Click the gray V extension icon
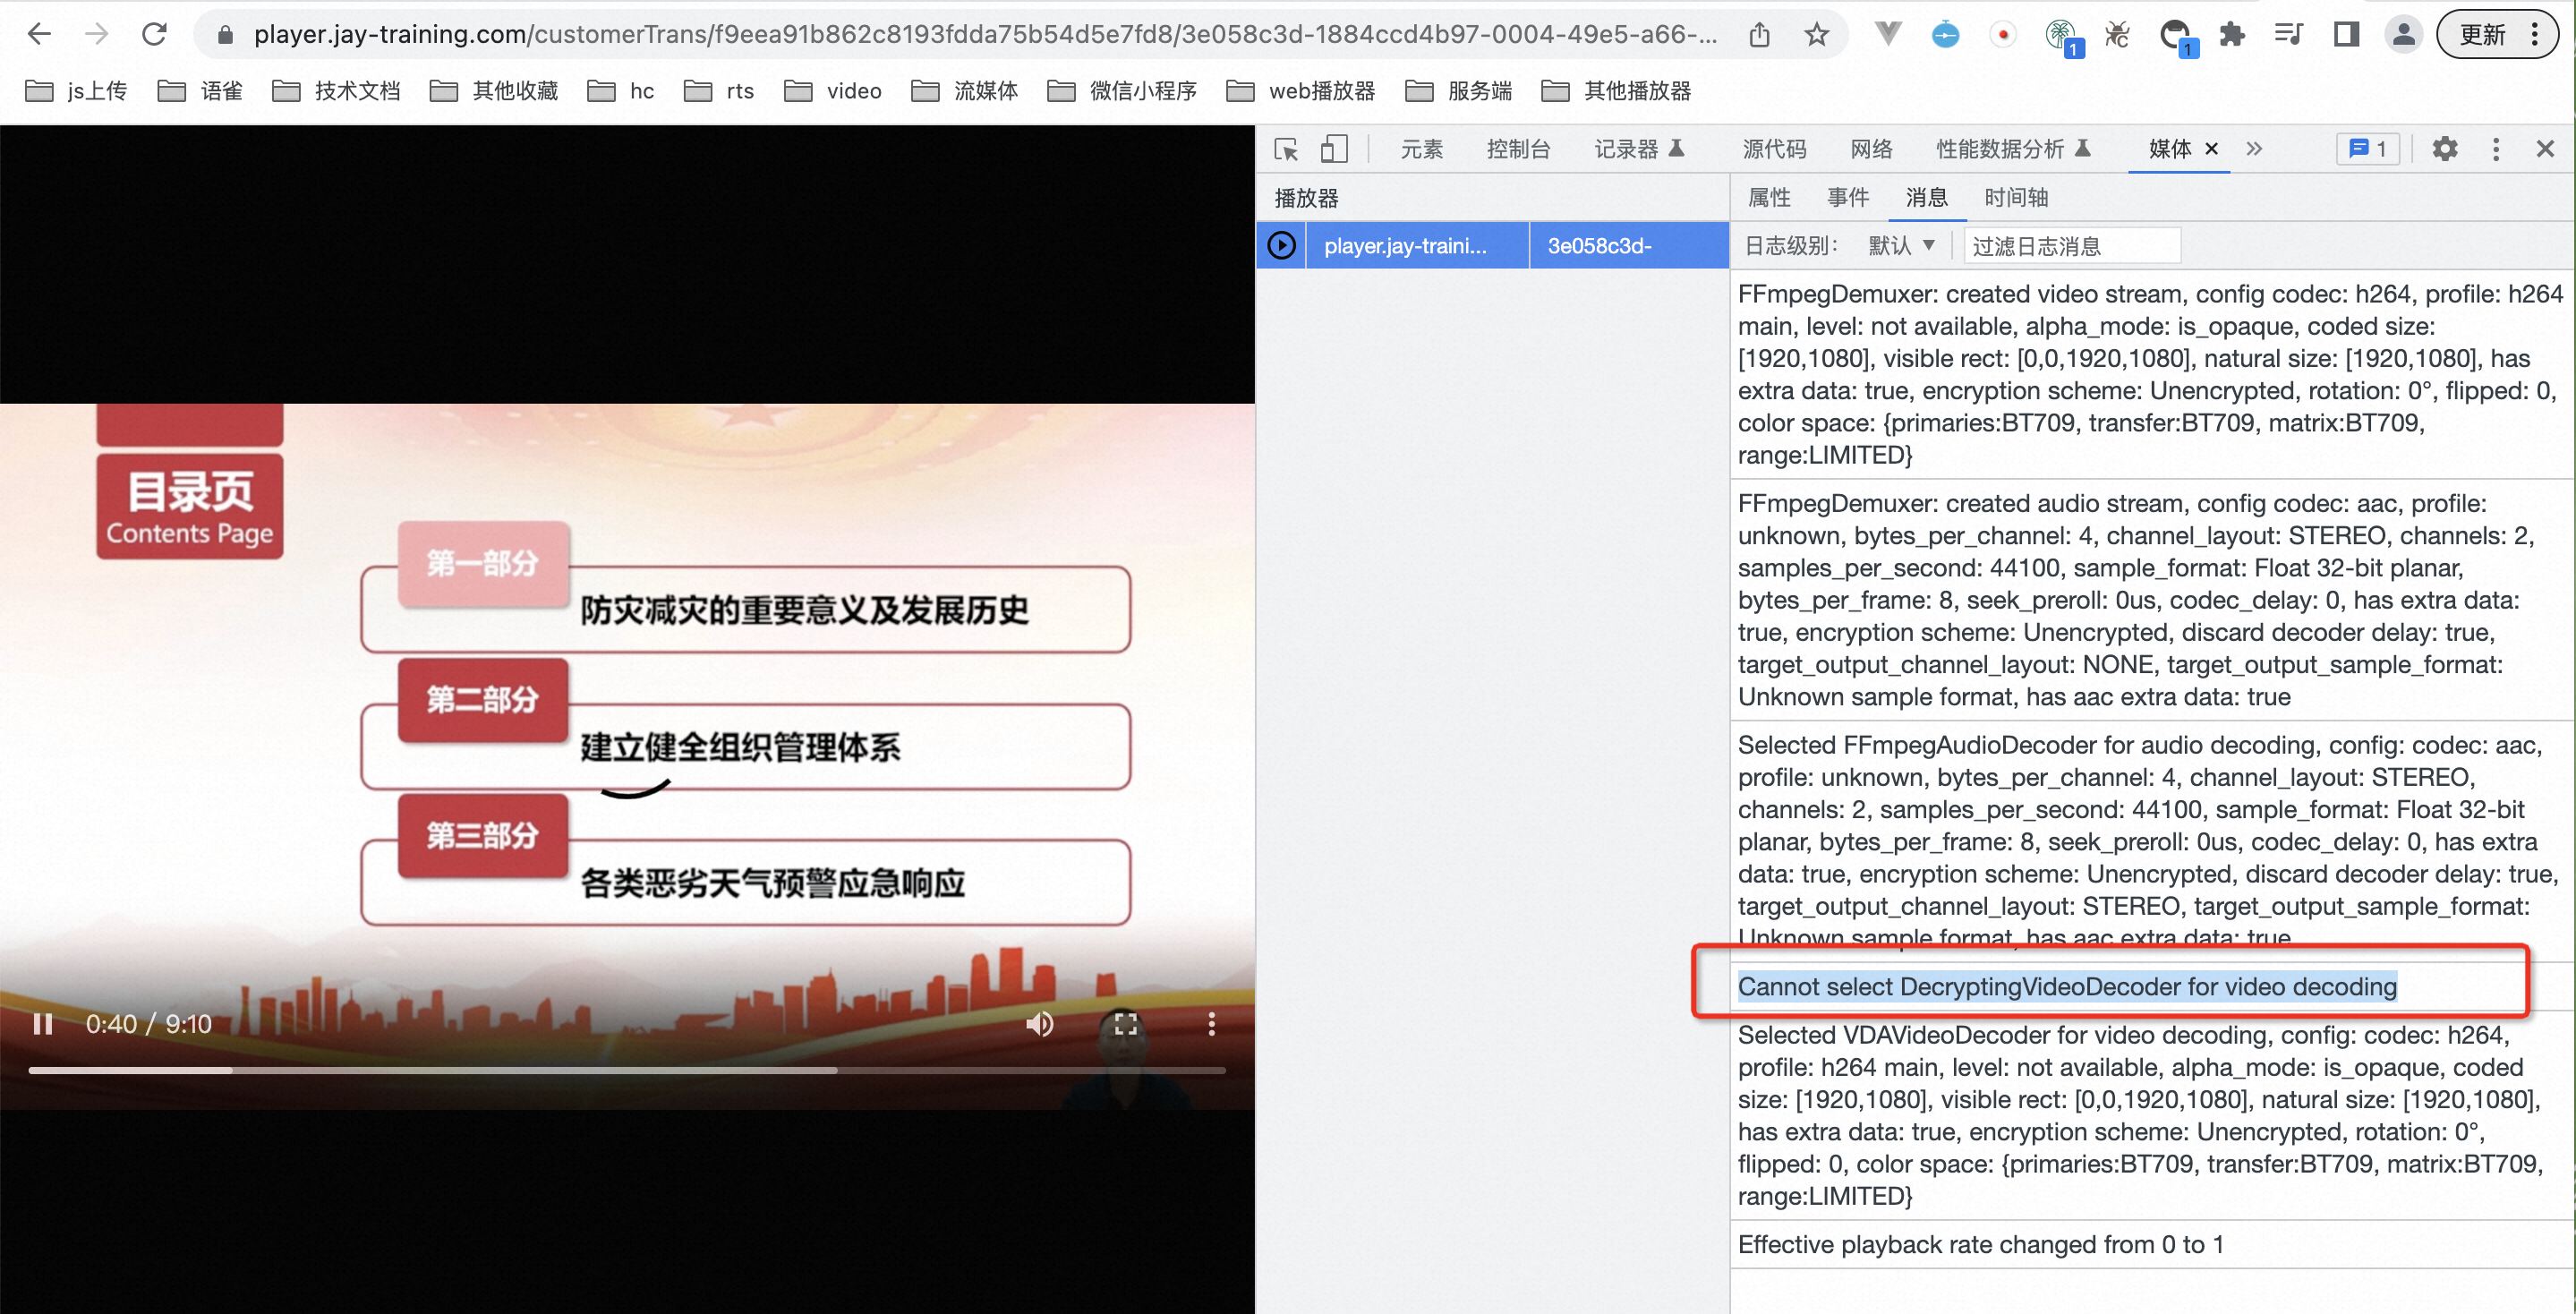 [x=1887, y=34]
